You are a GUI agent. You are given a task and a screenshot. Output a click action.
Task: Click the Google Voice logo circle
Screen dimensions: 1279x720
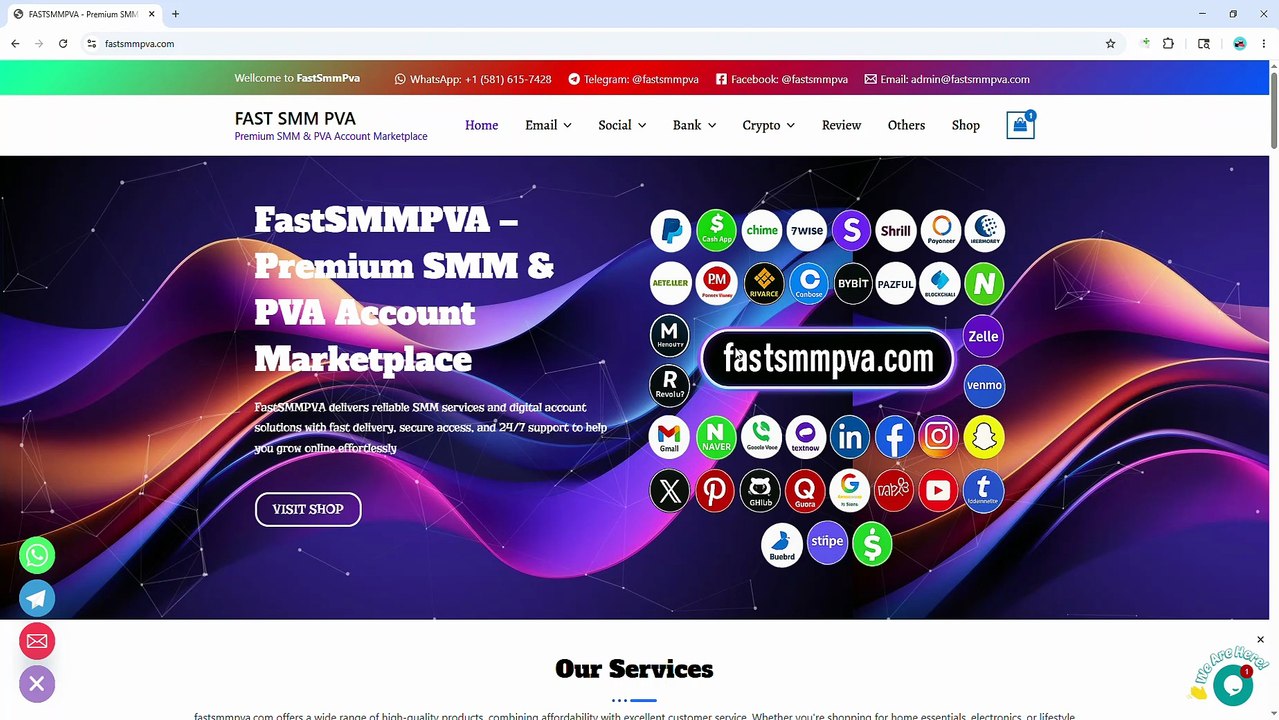761,437
